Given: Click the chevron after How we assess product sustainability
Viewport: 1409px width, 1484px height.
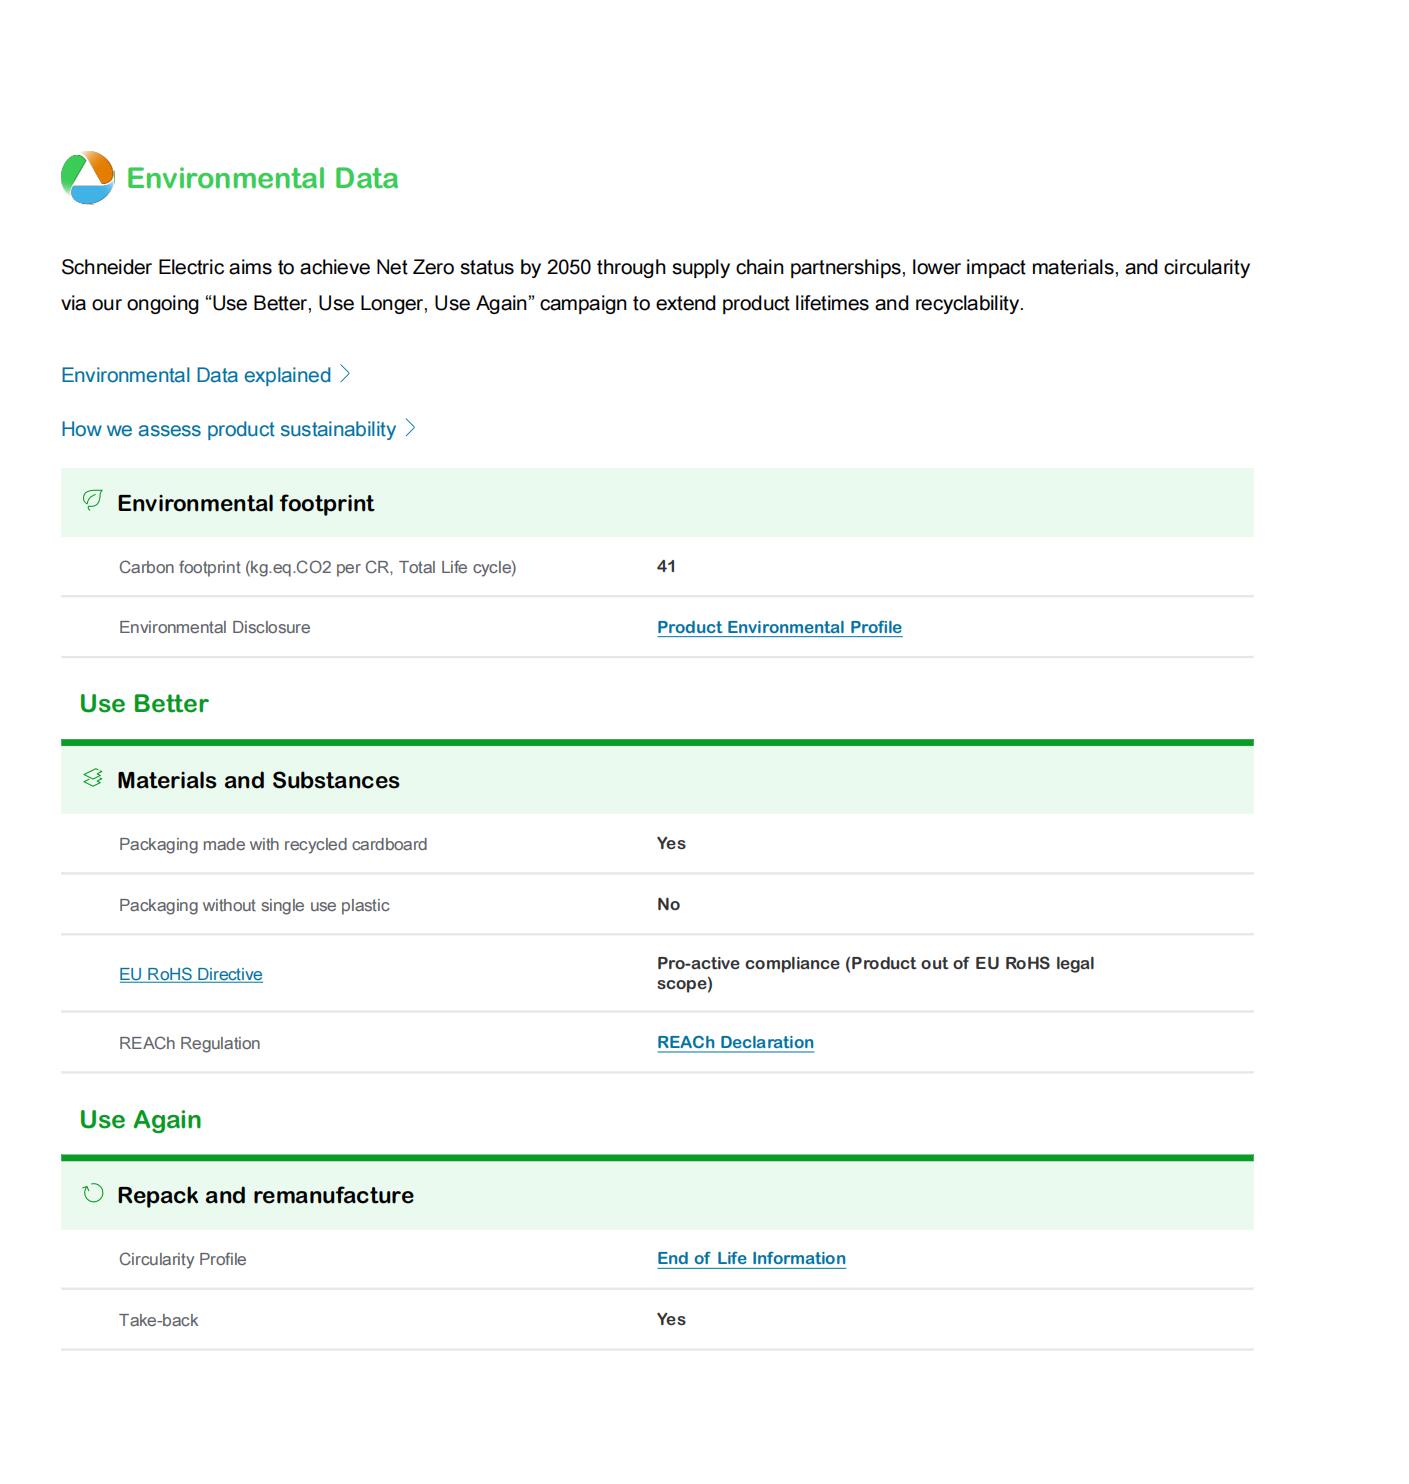Looking at the screenshot, I should [410, 428].
